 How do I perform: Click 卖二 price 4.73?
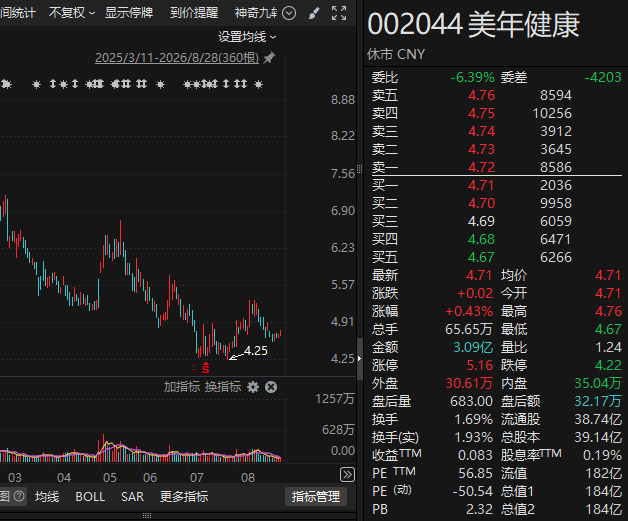pyautogui.click(x=481, y=149)
